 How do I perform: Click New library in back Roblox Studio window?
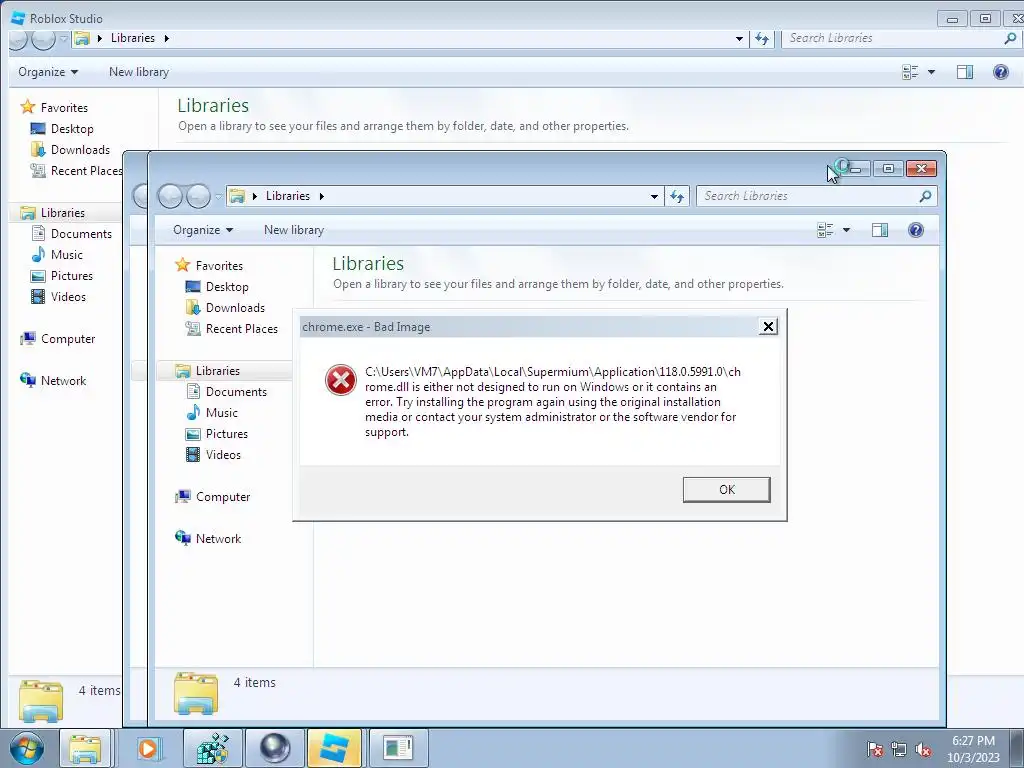(x=139, y=72)
